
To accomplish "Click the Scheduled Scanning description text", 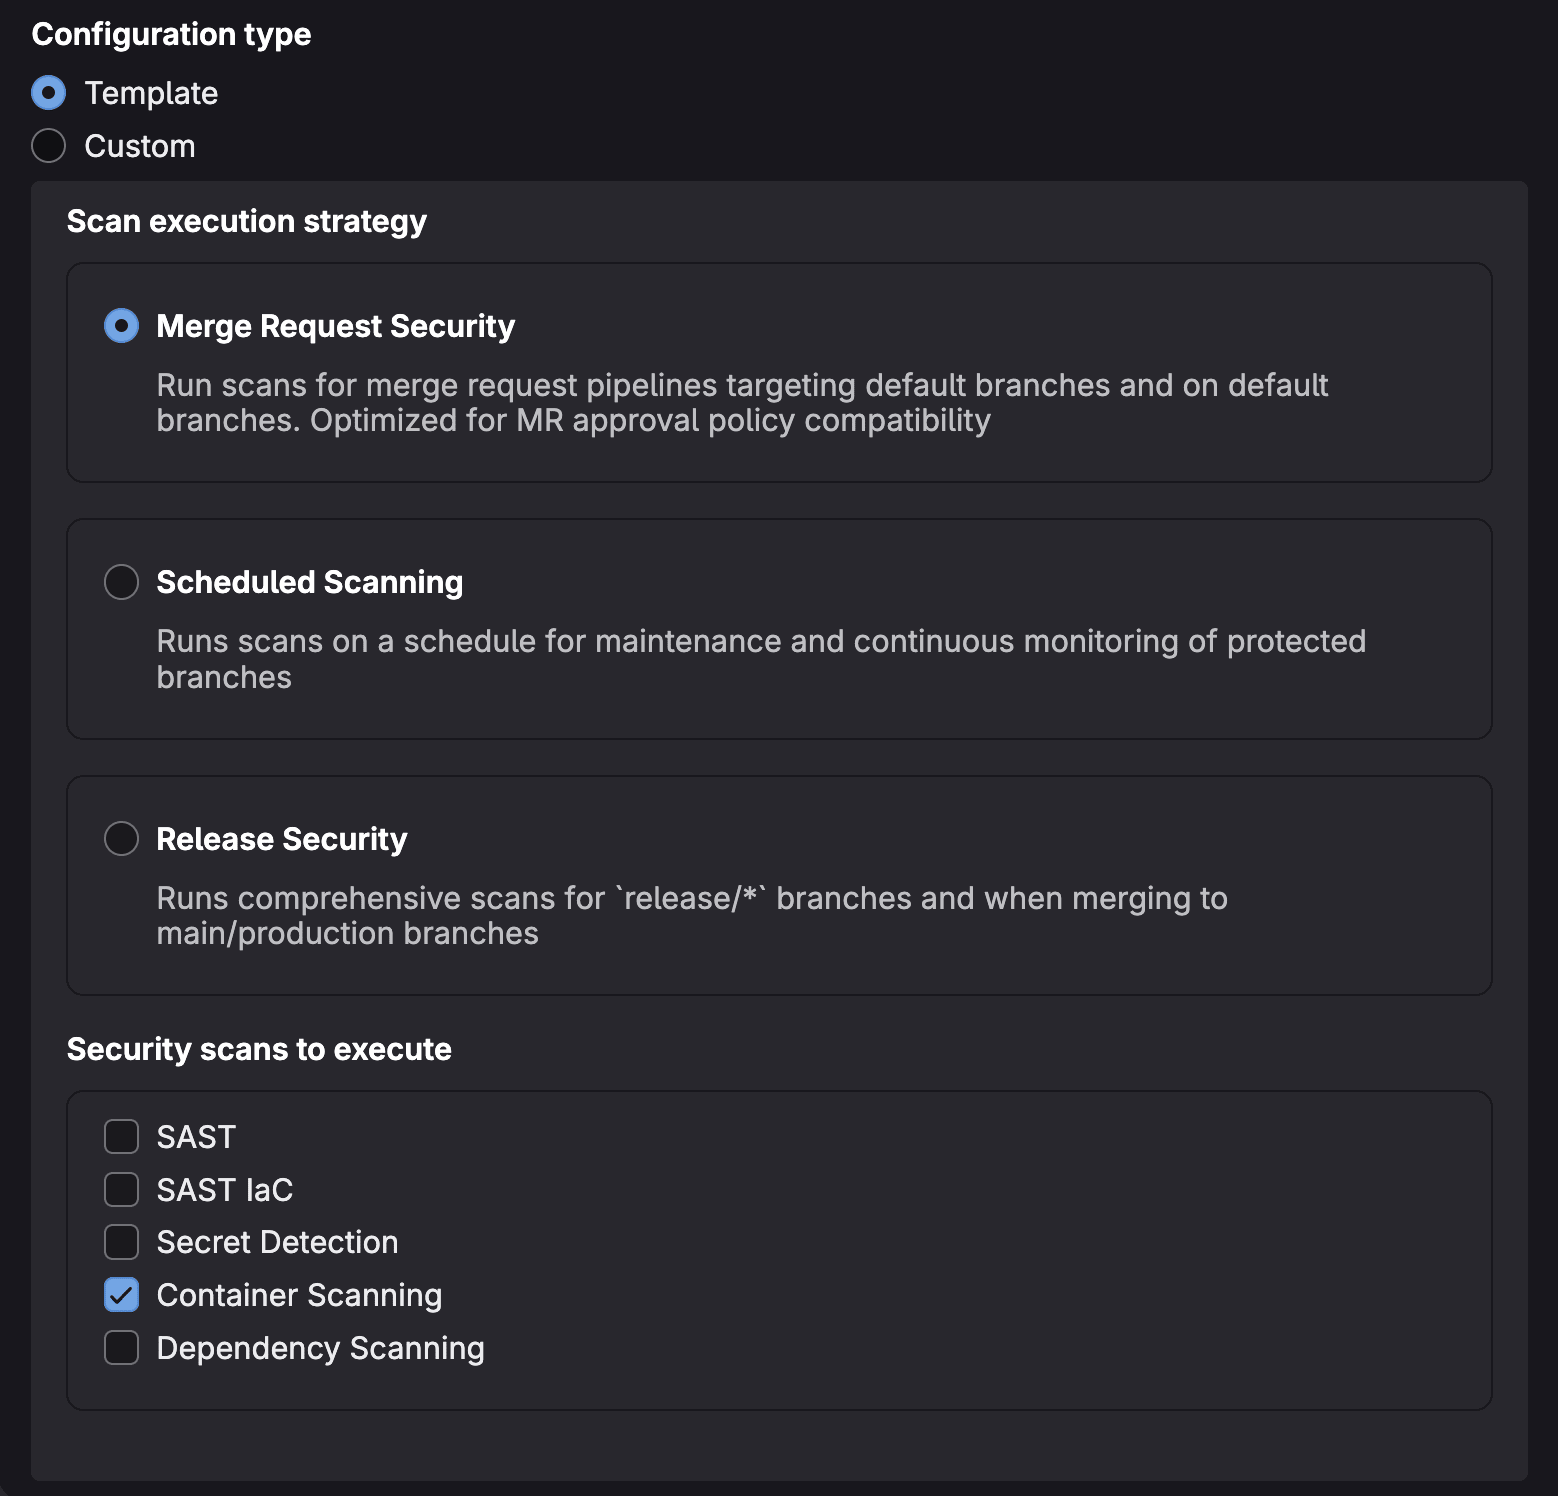I will tap(760, 658).
